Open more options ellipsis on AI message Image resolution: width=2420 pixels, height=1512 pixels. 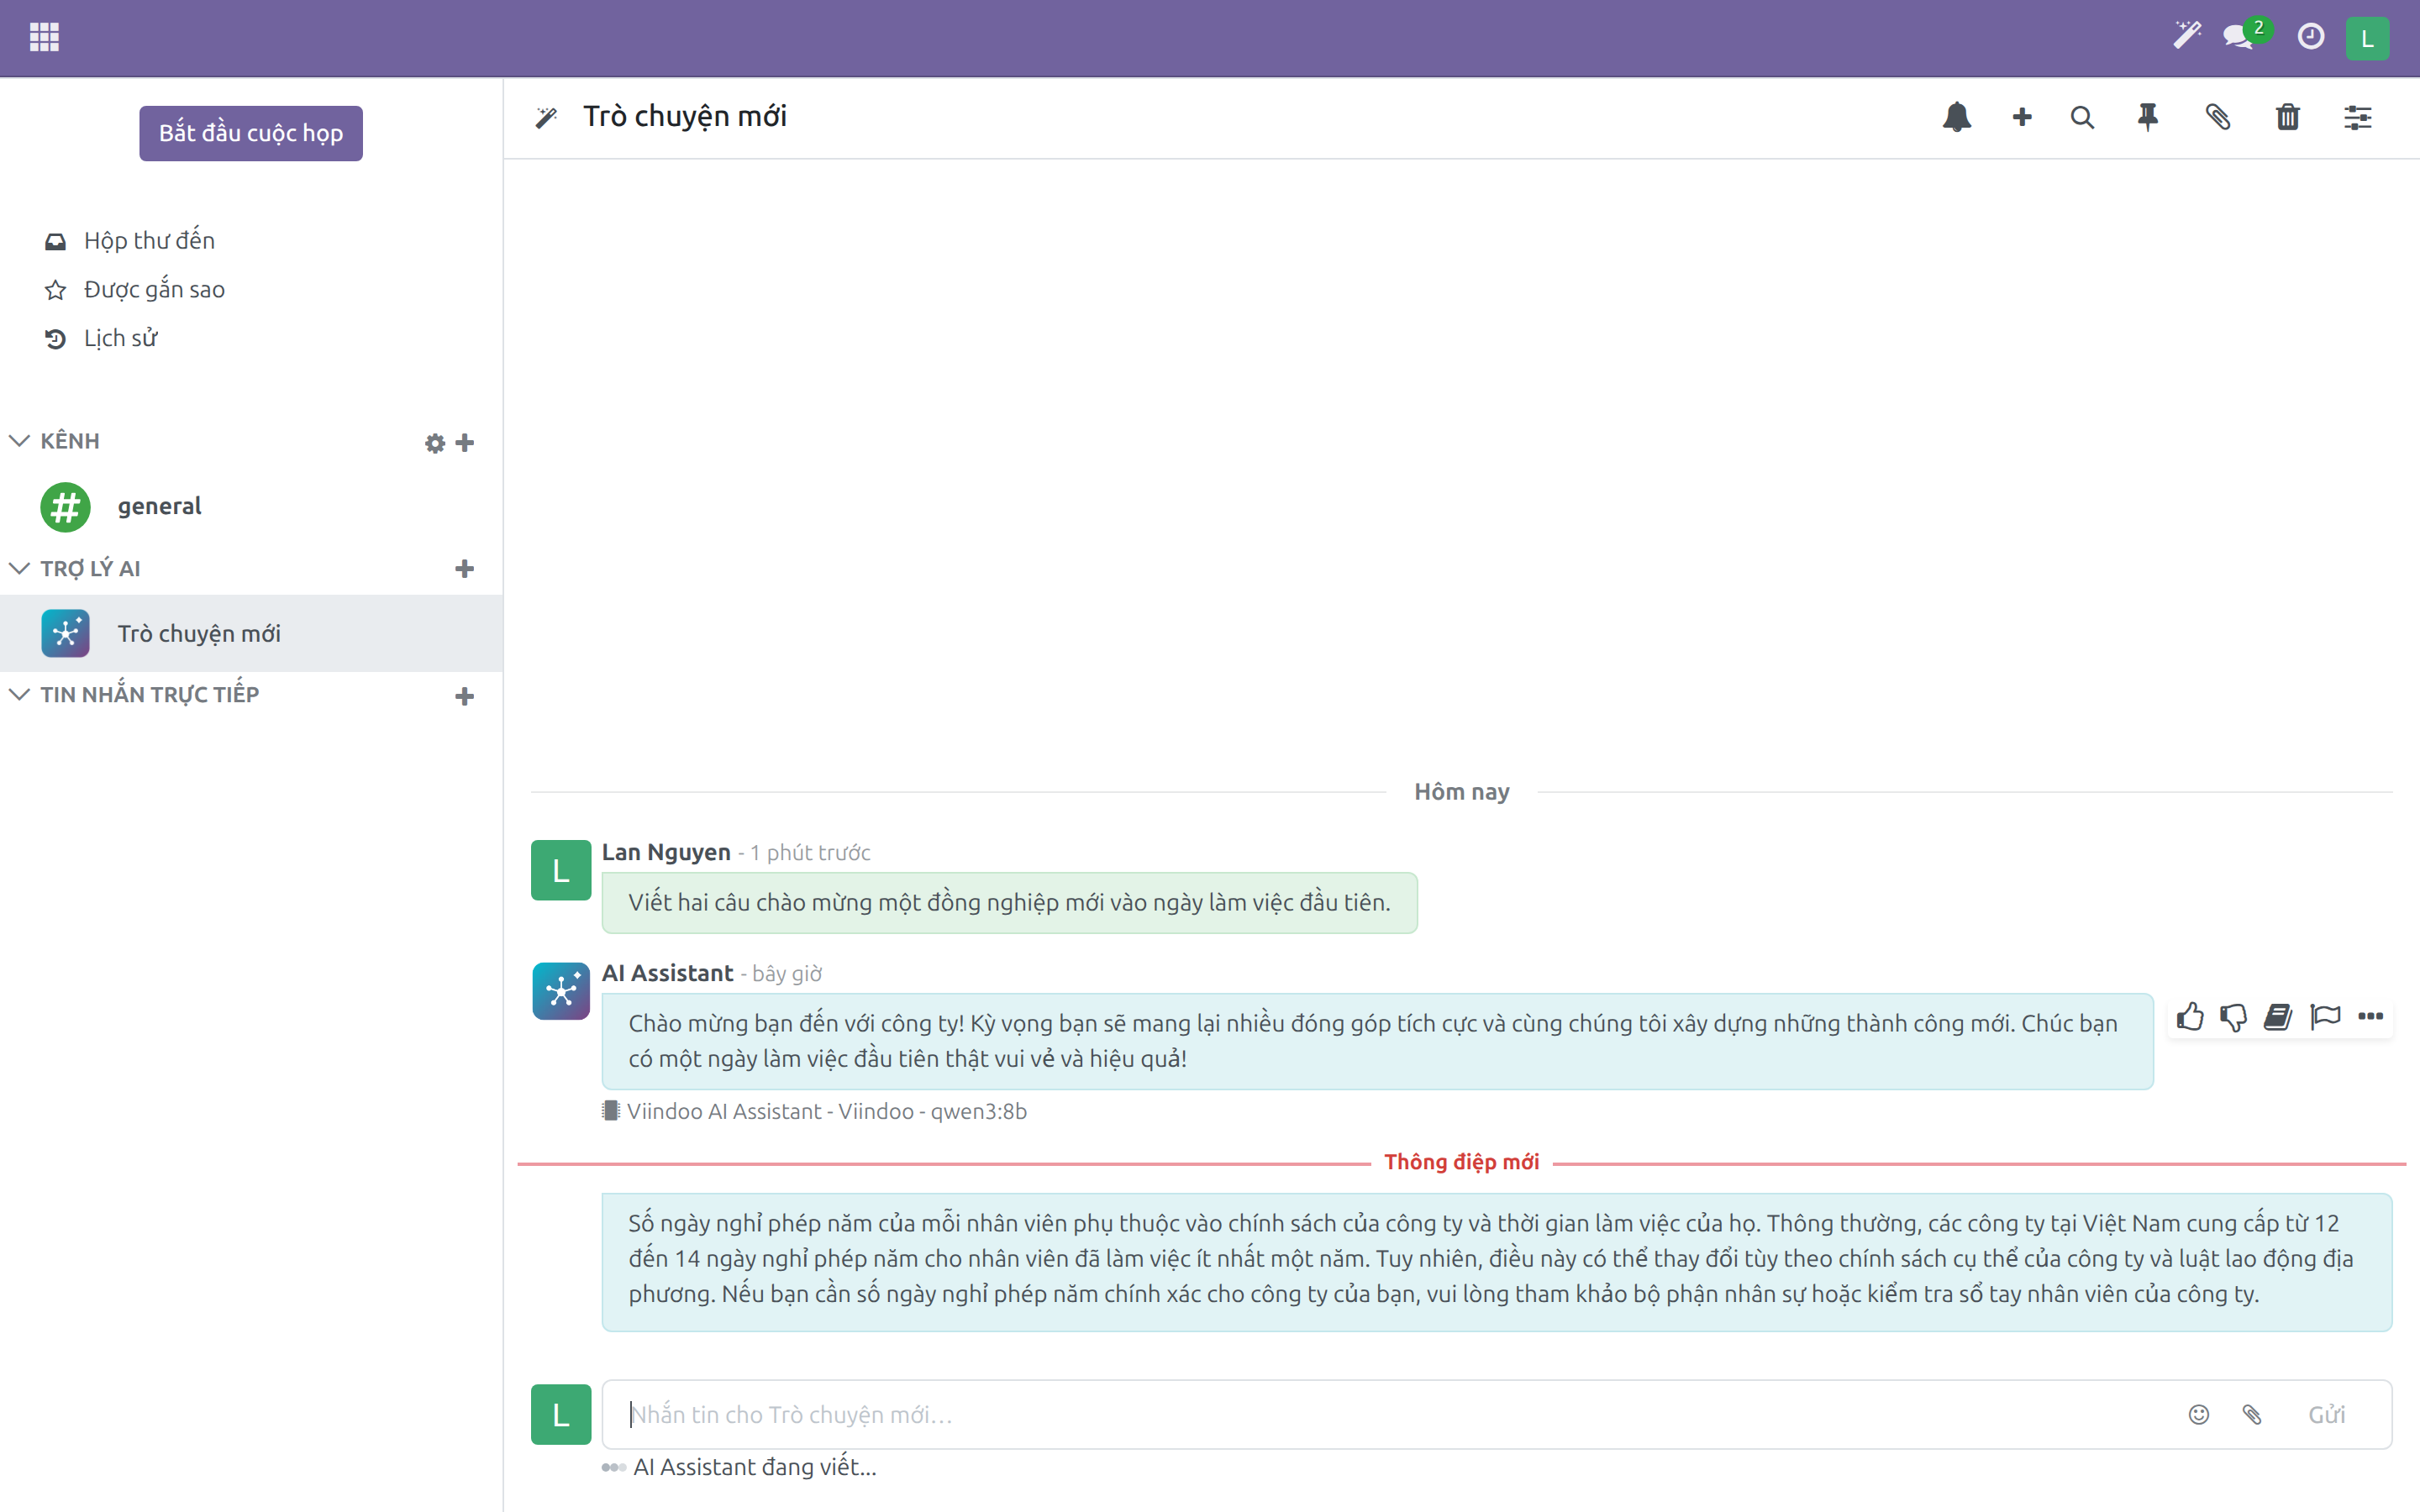point(2370,1016)
